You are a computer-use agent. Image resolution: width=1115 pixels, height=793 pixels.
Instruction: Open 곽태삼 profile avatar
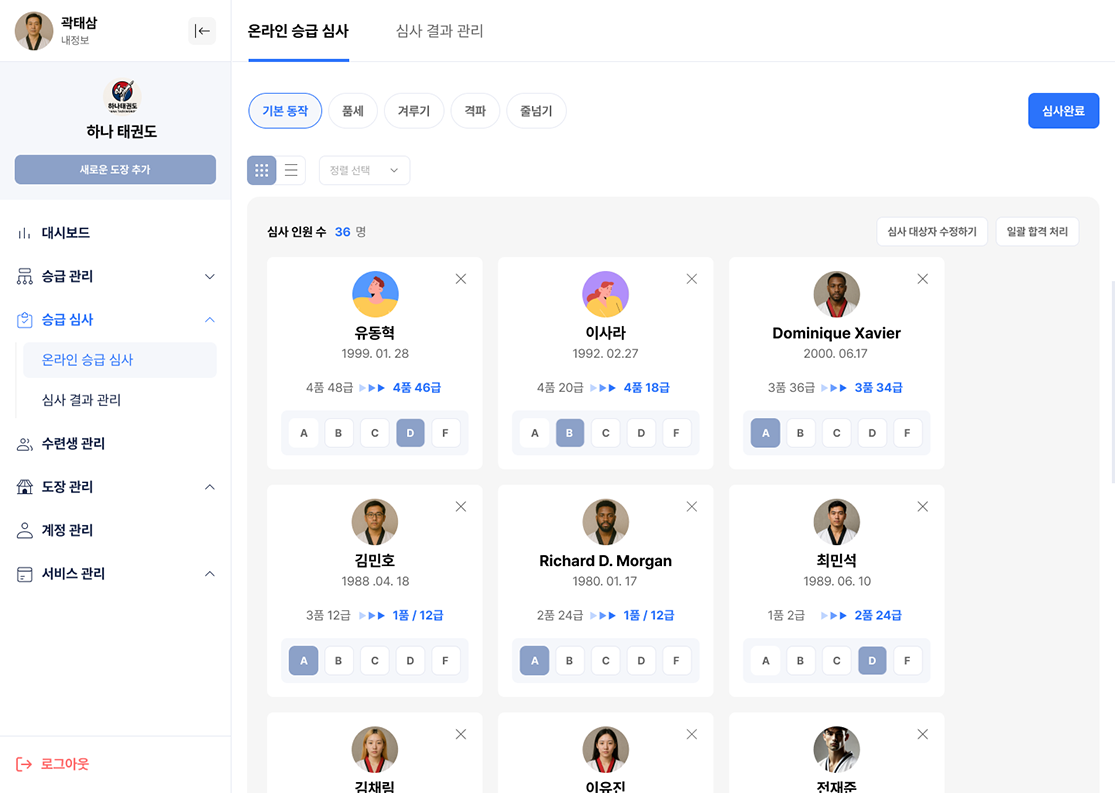point(34,31)
